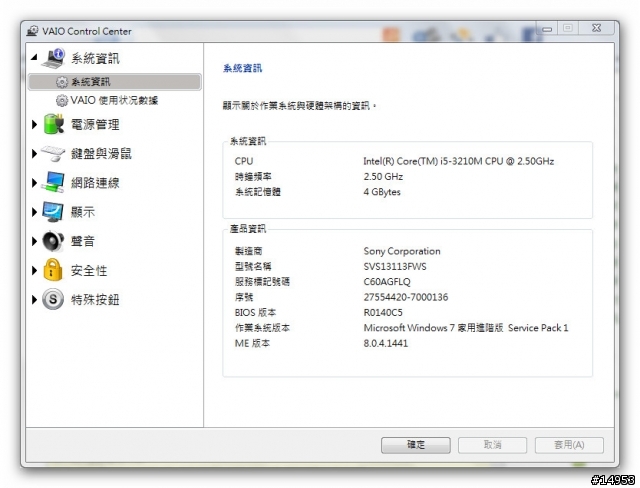
Task: Select 網路連線 category label
Action: coord(95,183)
